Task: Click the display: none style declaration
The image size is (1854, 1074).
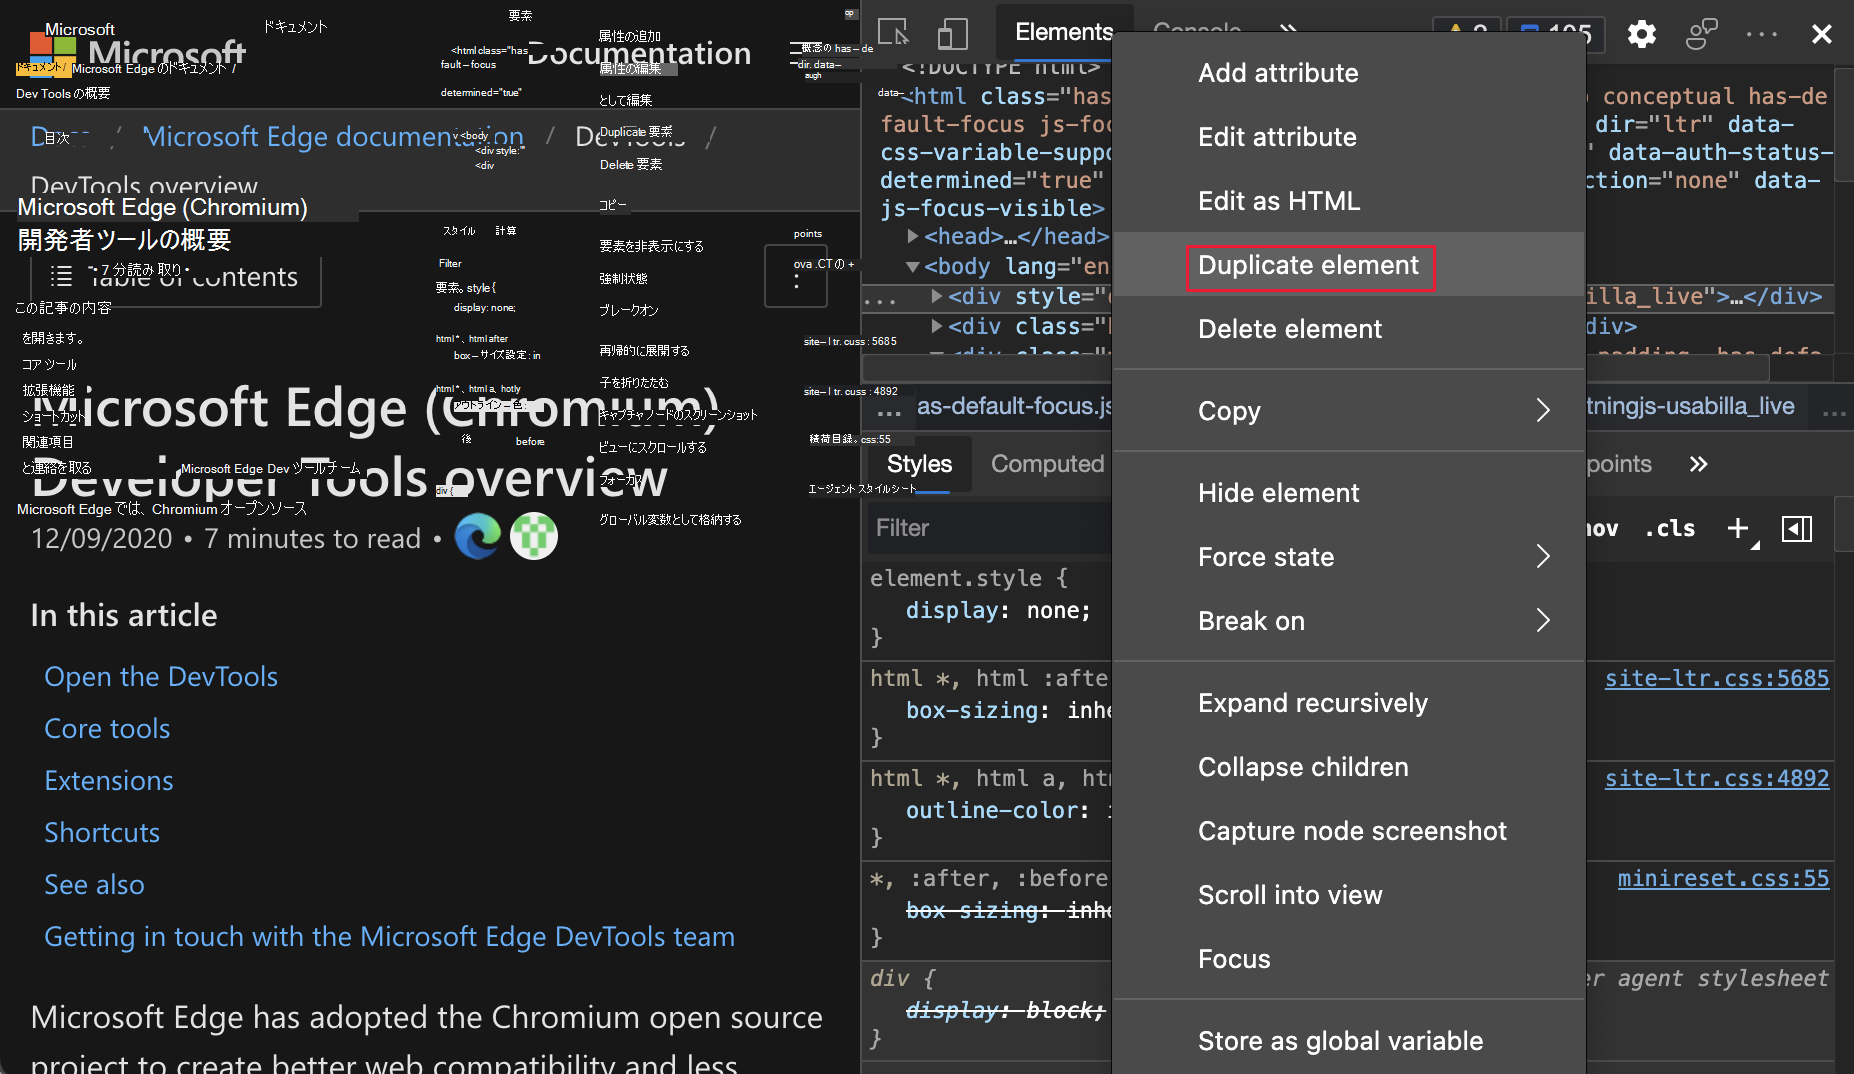Action: [998, 610]
